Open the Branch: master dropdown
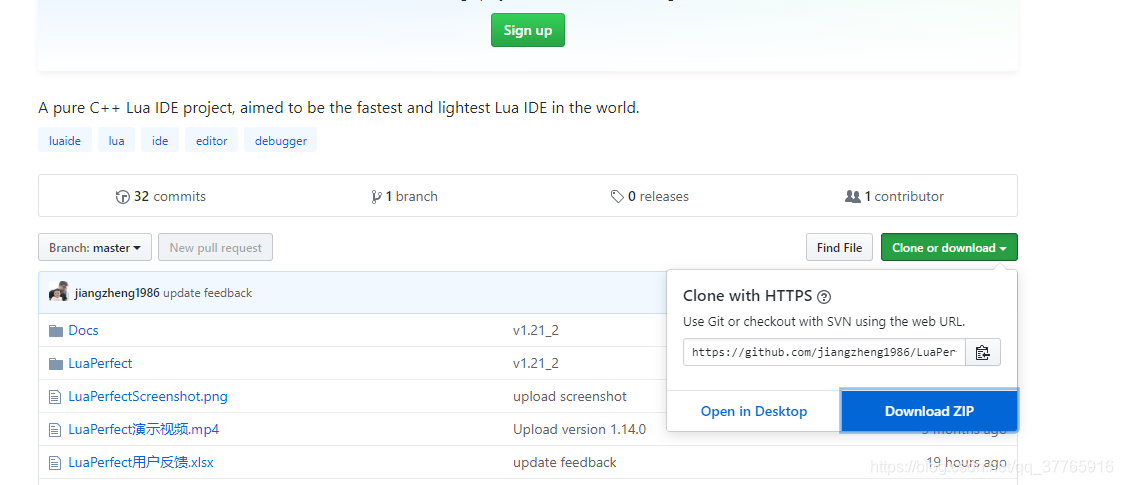 pos(95,248)
